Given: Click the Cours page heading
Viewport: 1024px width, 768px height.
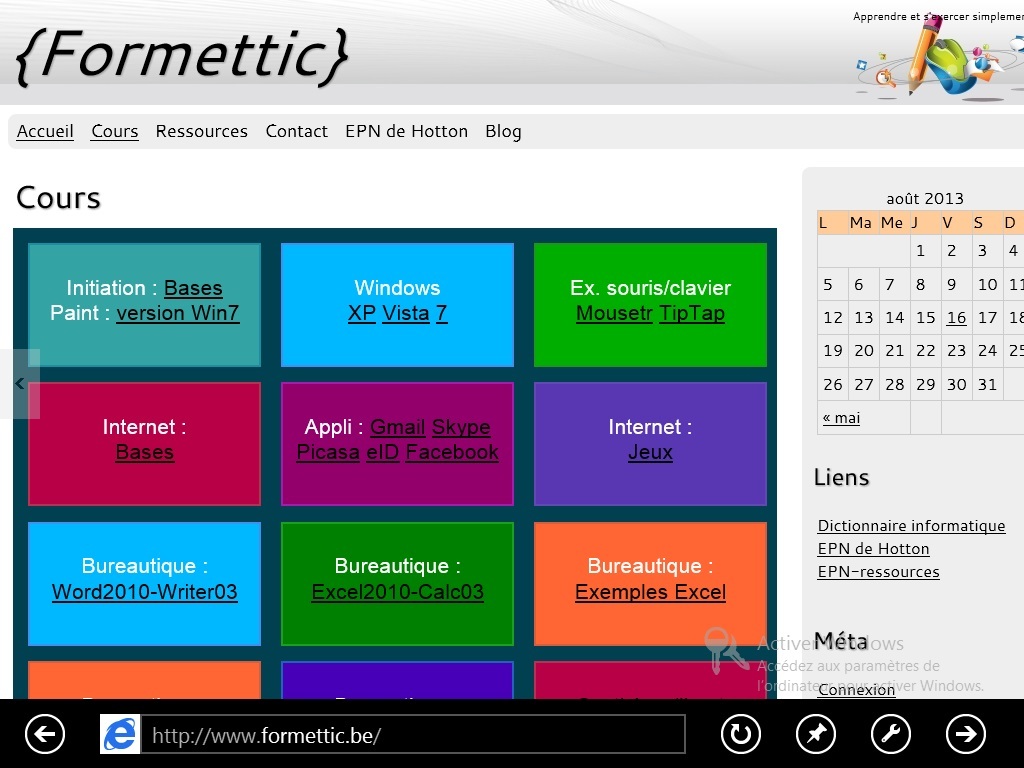Looking at the screenshot, I should pos(58,198).
